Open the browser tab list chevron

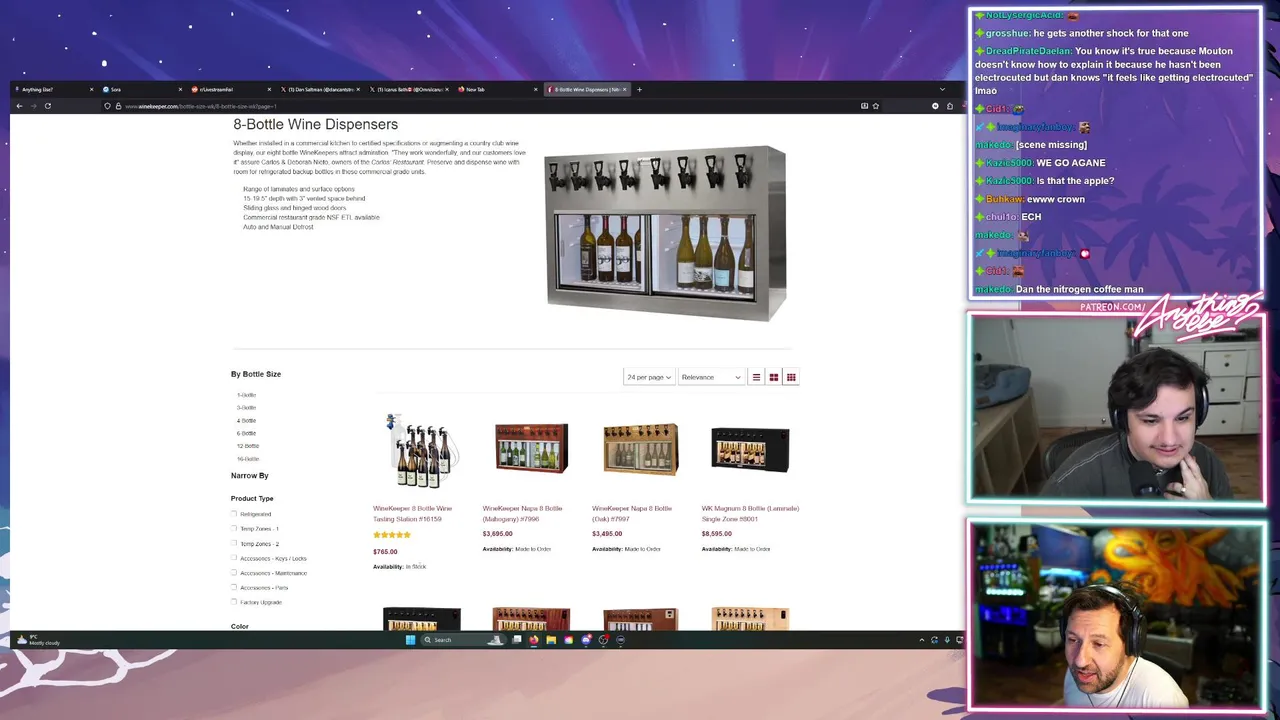(x=941, y=89)
